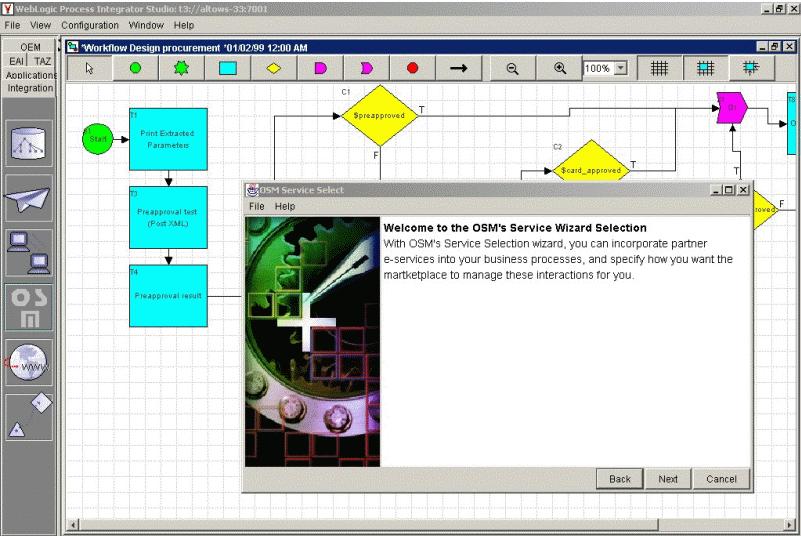
Task: Switch to the EAI tab
Action: (x=16, y=61)
